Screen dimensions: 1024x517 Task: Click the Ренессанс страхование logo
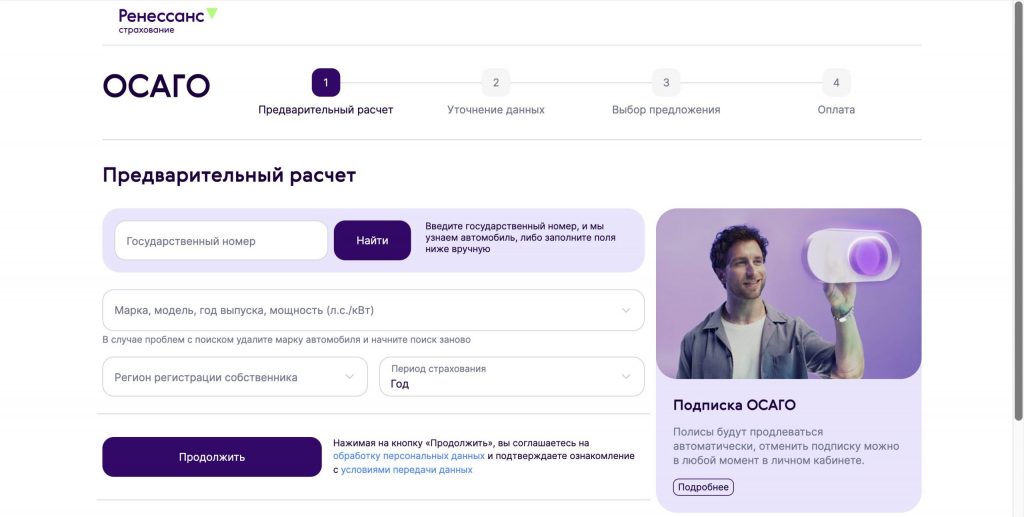tap(167, 20)
